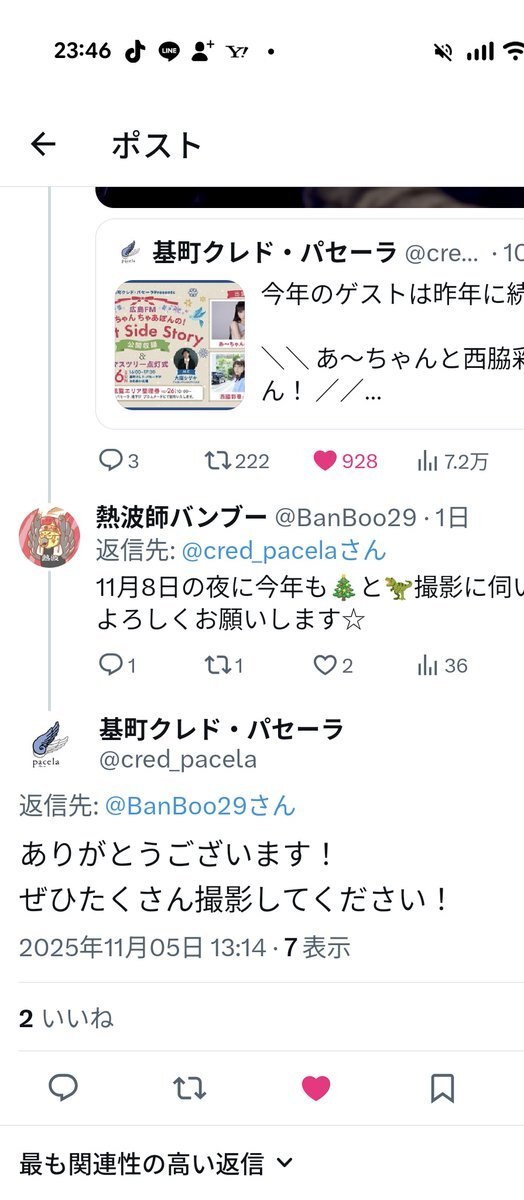524x1200 pixels.
Task: Open pacela logo profile picture
Action: tap(49, 745)
